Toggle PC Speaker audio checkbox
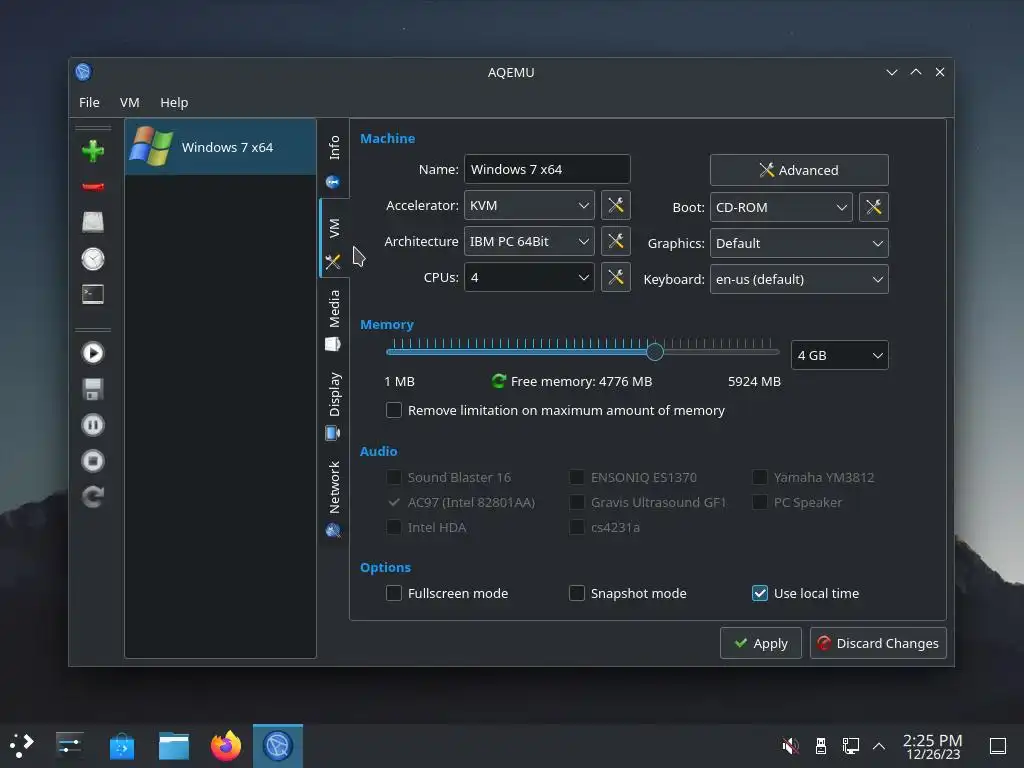Image resolution: width=1024 pixels, height=768 pixels. [x=760, y=502]
